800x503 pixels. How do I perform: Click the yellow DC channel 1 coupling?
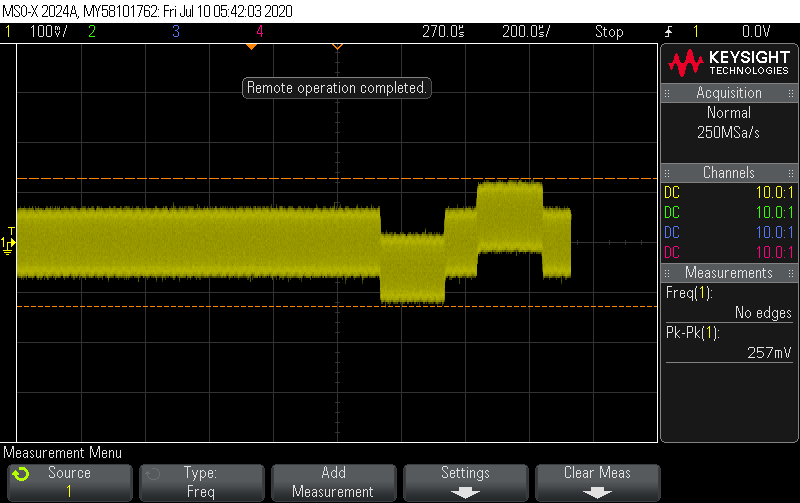pos(672,193)
